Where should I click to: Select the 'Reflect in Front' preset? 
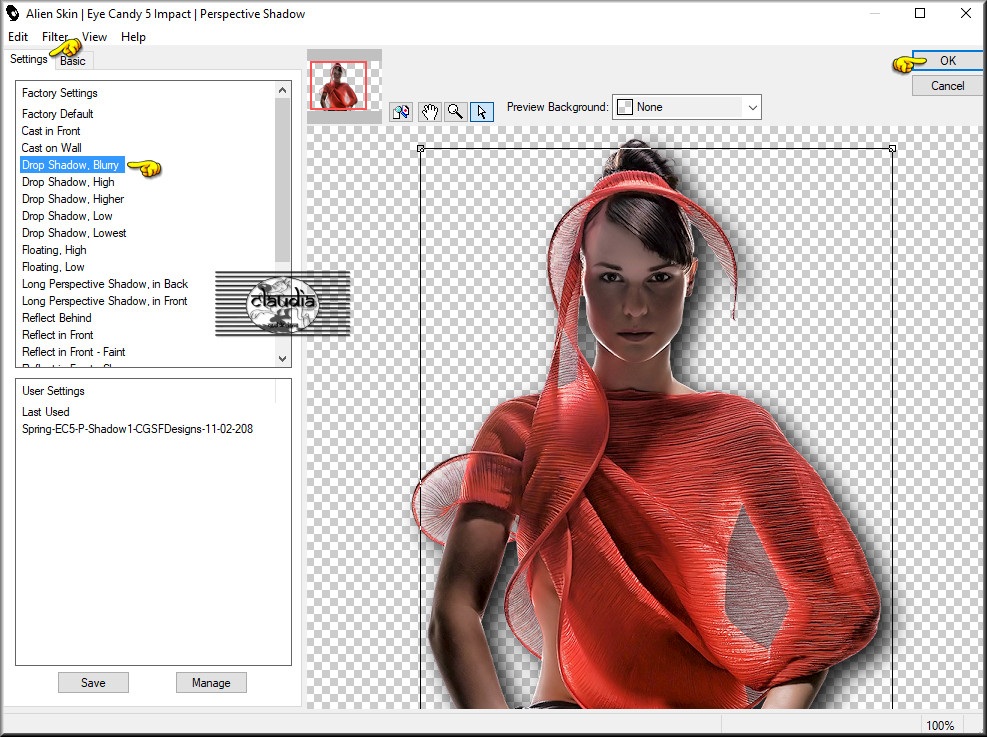[57, 335]
